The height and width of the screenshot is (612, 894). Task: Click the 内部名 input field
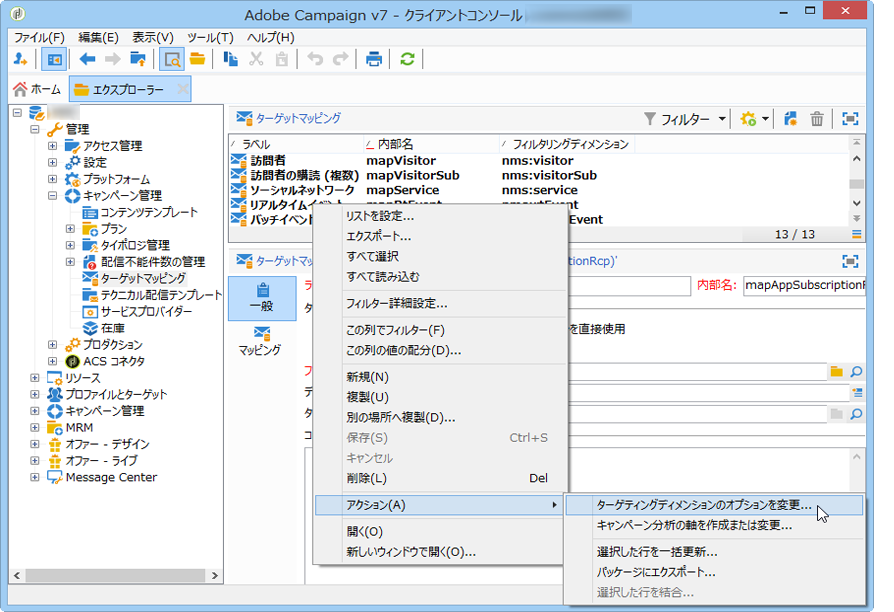click(x=804, y=285)
